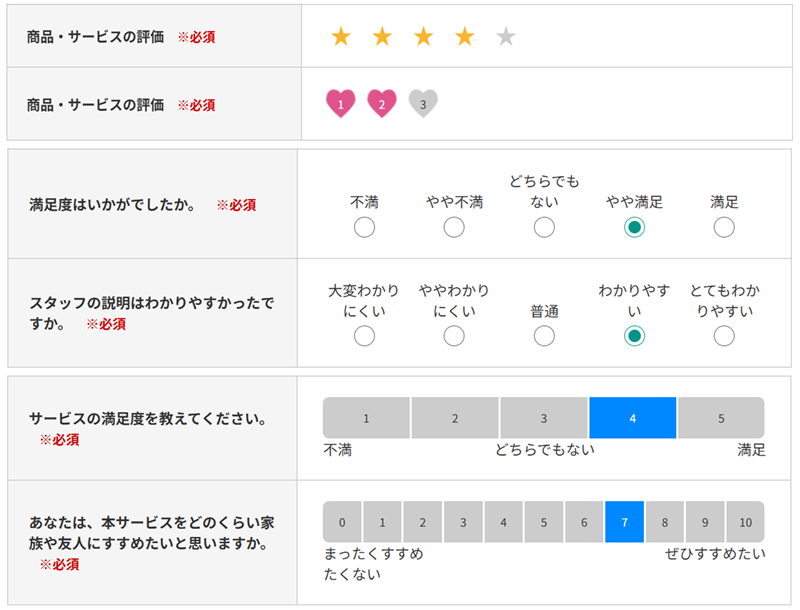Select the third rating star

[423, 37]
